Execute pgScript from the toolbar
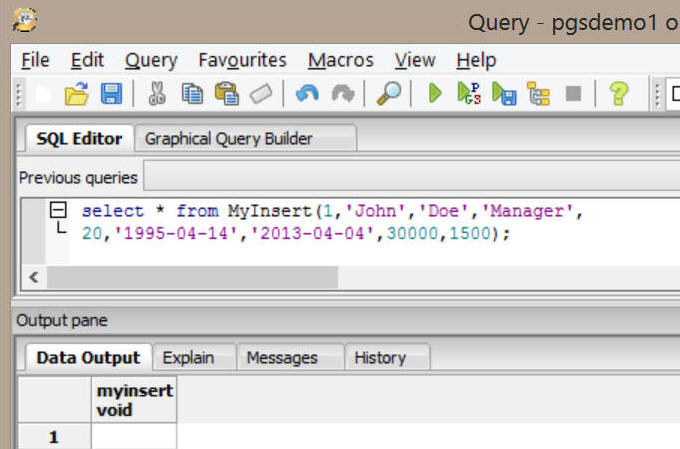Image resolution: width=680 pixels, height=449 pixels. click(468, 94)
